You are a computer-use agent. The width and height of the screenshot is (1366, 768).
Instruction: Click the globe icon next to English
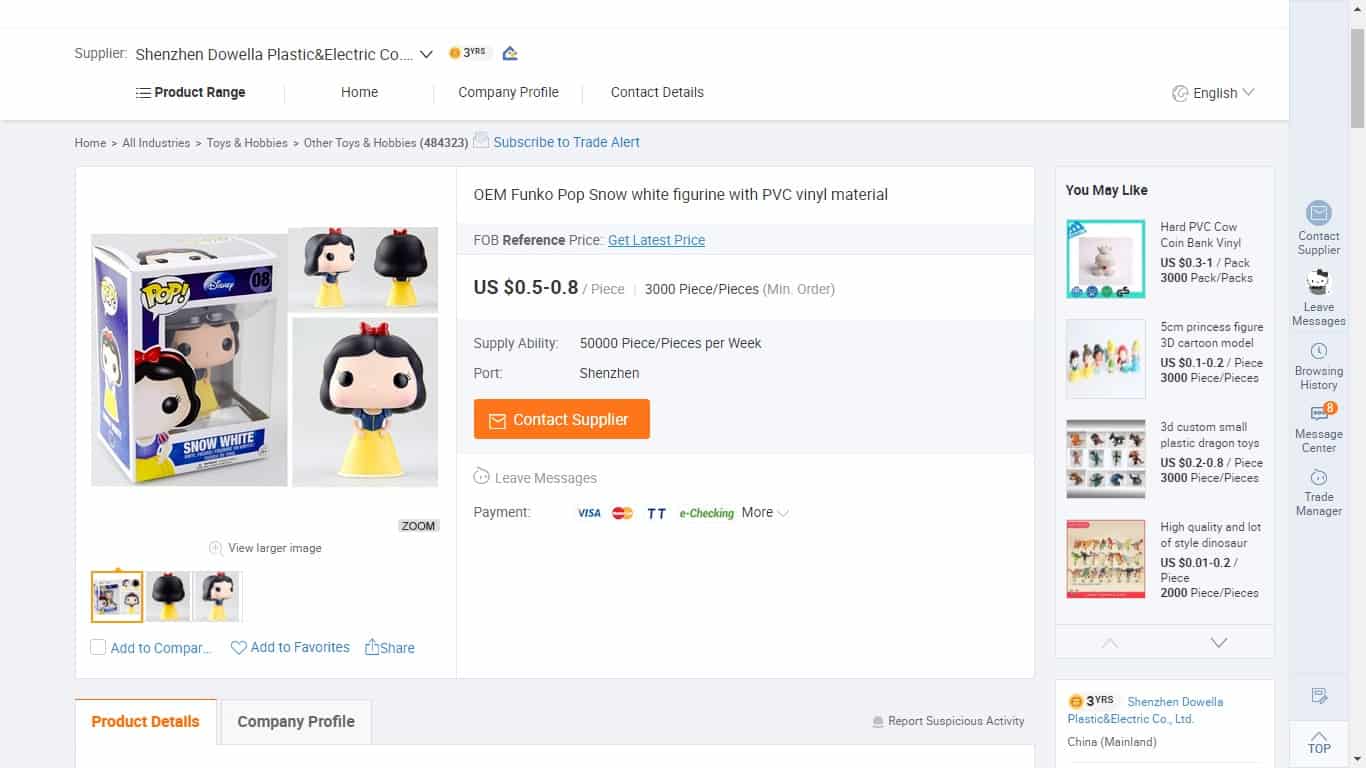coord(1180,93)
